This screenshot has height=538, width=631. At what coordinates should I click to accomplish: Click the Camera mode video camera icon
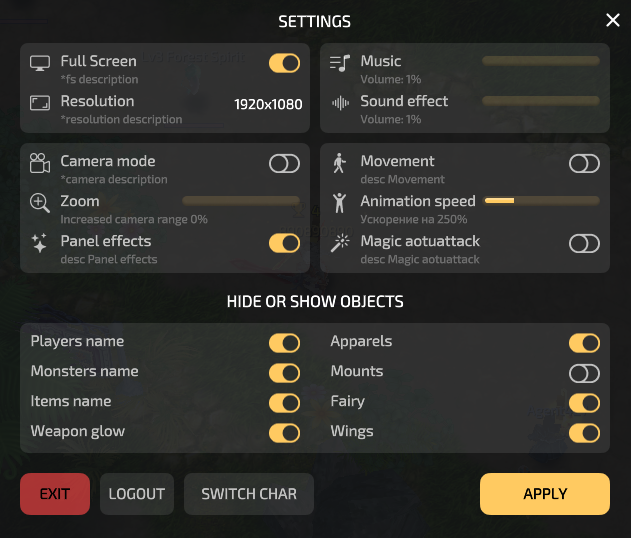40,163
